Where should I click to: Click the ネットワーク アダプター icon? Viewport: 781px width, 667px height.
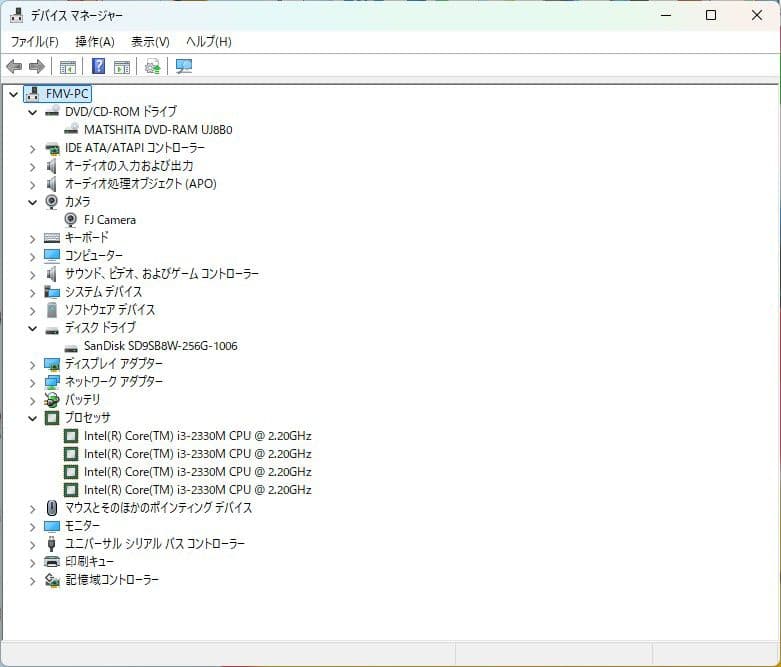(x=52, y=382)
